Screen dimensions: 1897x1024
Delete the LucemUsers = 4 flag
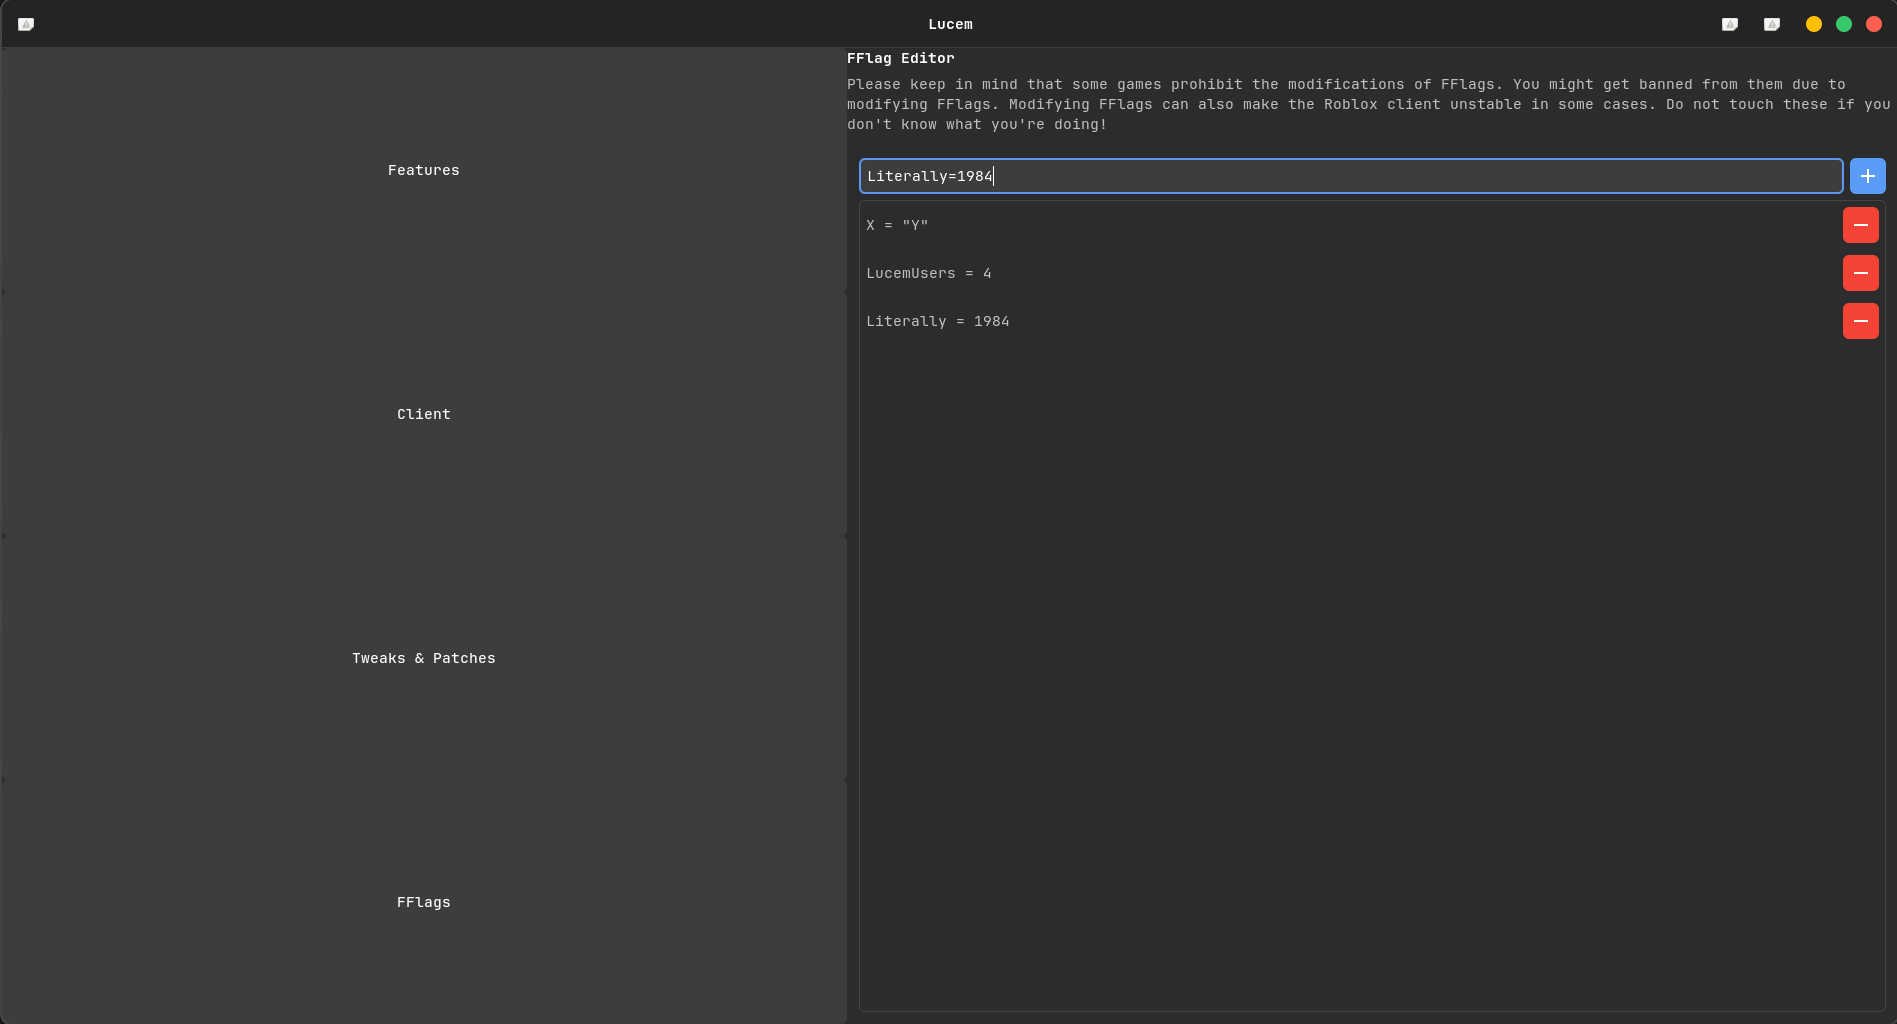(x=1860, y=273)
